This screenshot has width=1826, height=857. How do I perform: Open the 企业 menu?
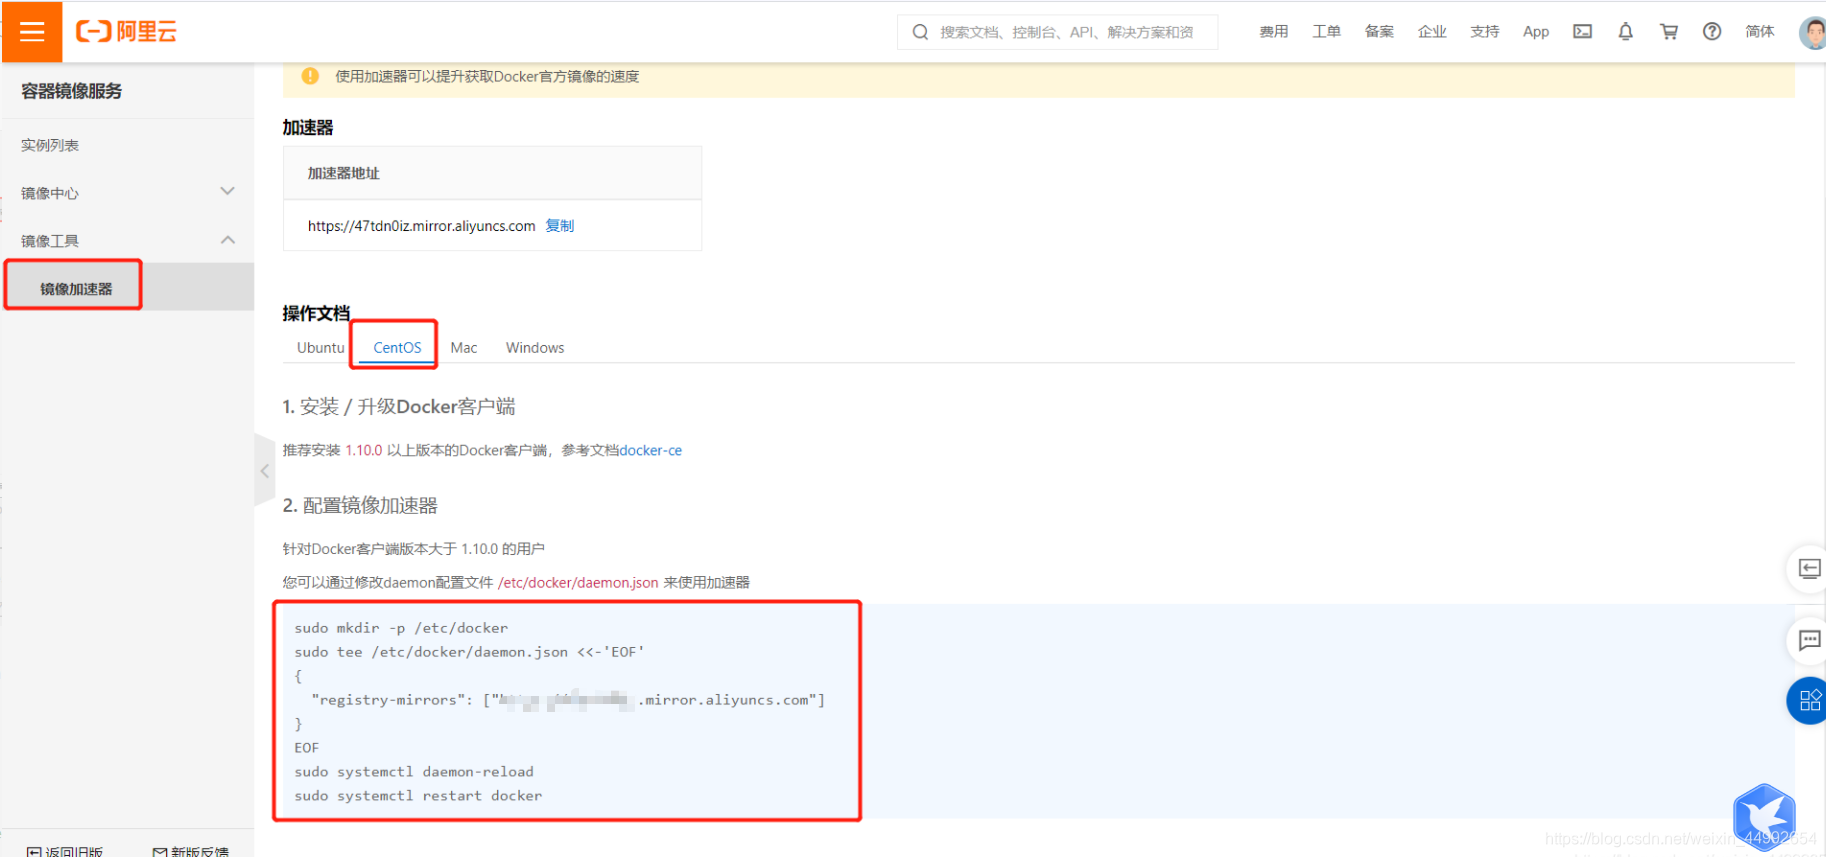point(1432,32)
